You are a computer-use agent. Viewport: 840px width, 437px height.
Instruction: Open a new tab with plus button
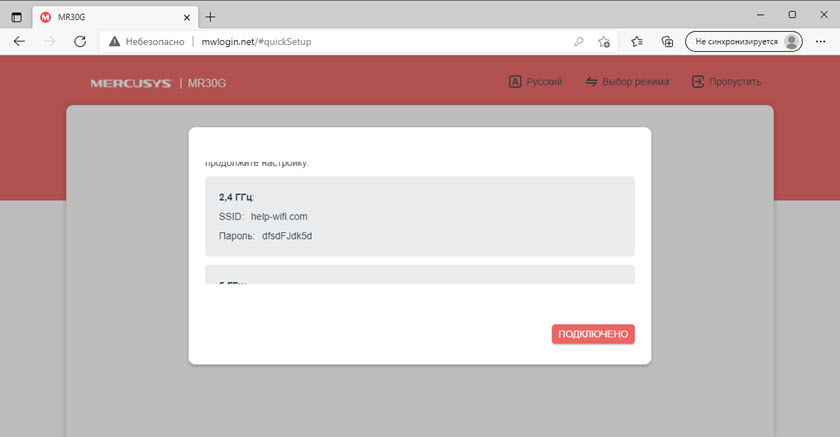[x=211, y=16]
